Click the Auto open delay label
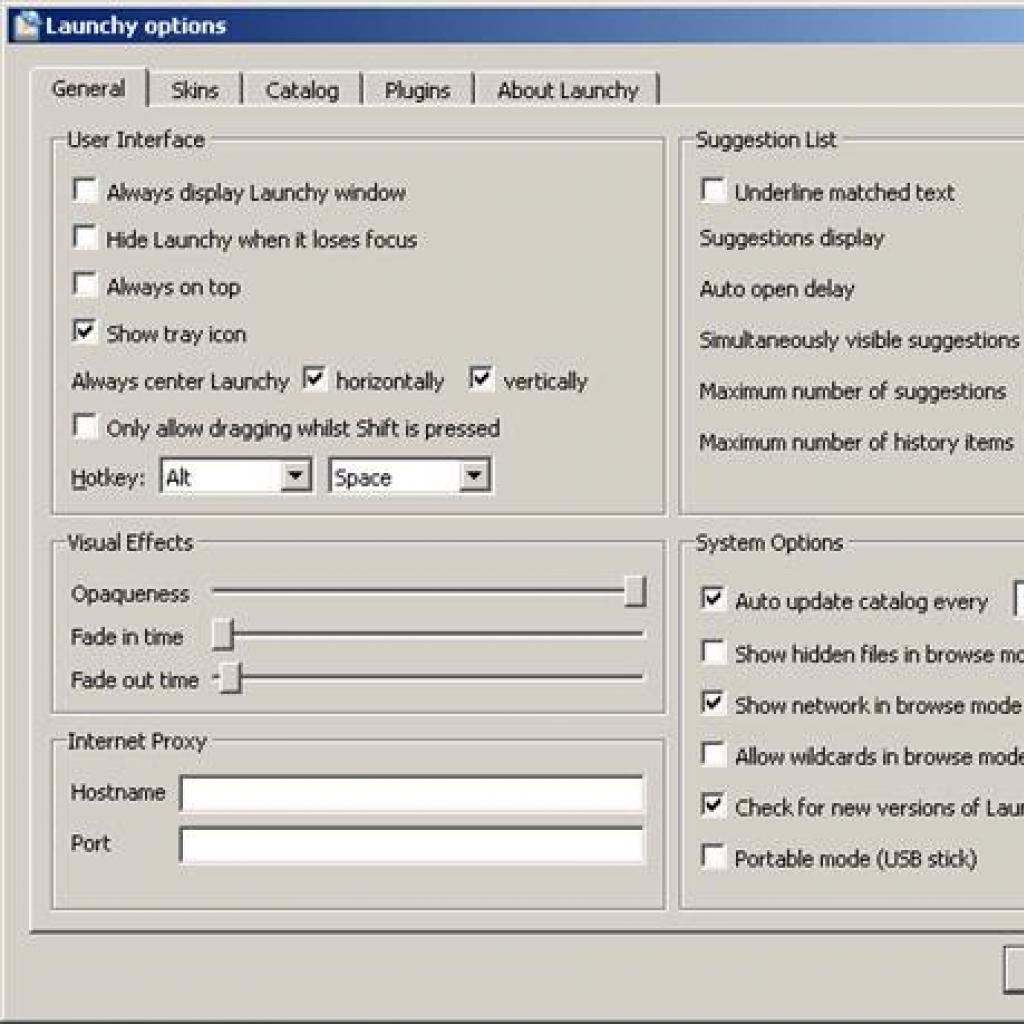Image resolution: width=1024 pixels, height=1024 pixels. [x=776, y=289]
